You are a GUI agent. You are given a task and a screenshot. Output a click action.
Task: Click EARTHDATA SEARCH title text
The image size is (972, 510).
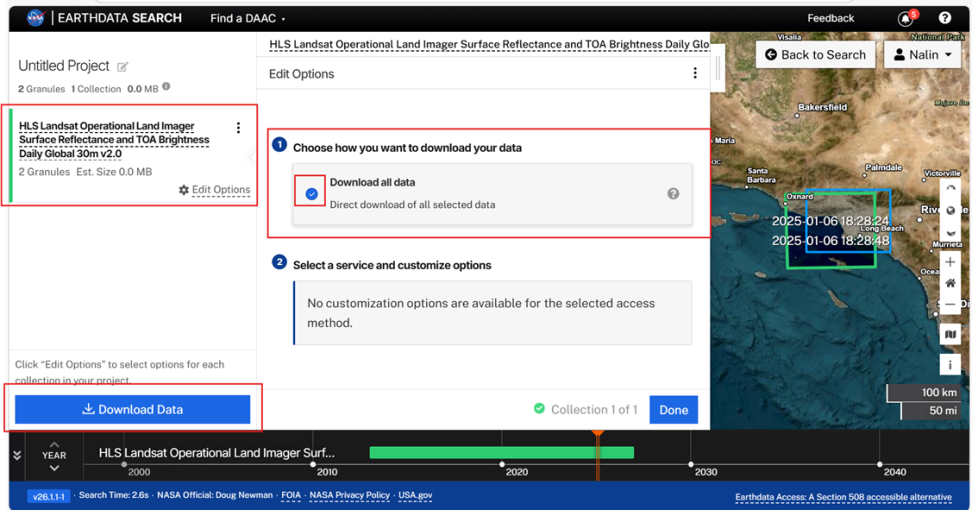click(120, 18)
